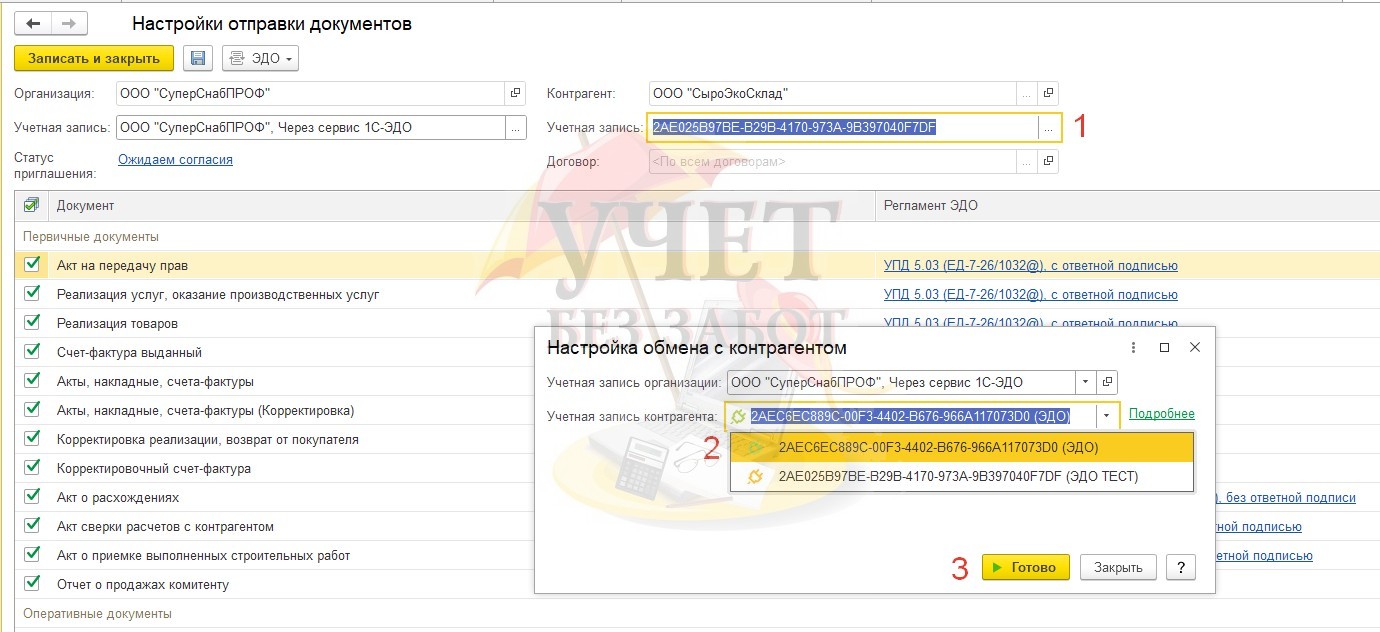Uncheck Счет-фактура выданный checkbox
Viewport: 1380px width, 632px height.
point(32,352)
